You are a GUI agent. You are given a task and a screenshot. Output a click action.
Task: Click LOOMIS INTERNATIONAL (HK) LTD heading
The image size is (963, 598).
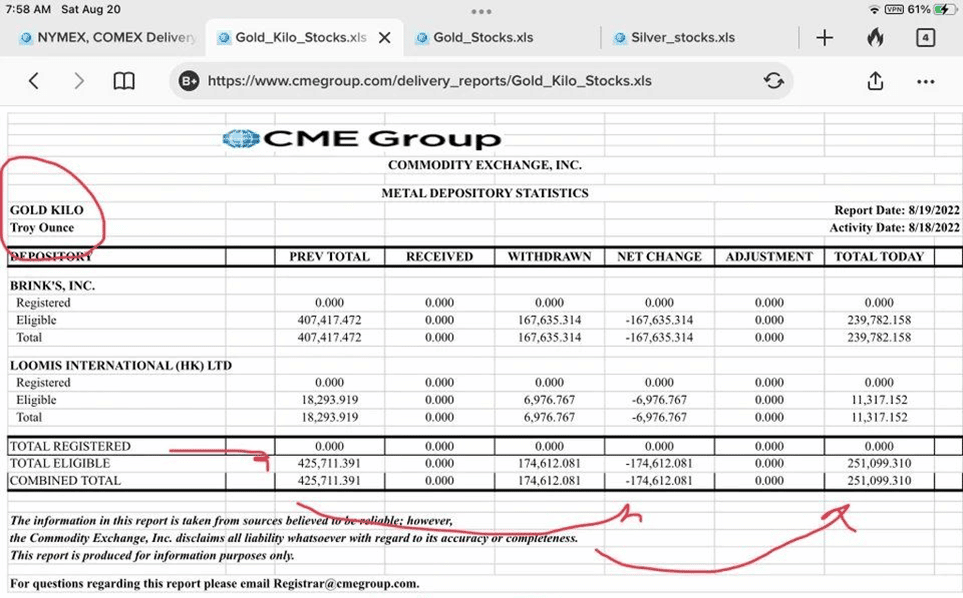[x=121, y=365]
